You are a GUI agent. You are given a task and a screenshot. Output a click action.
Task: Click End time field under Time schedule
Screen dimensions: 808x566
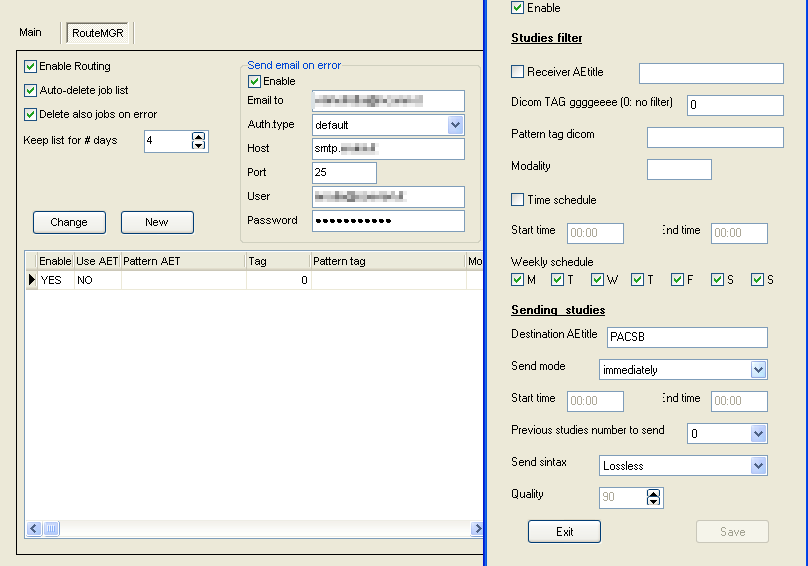(739, 233)
